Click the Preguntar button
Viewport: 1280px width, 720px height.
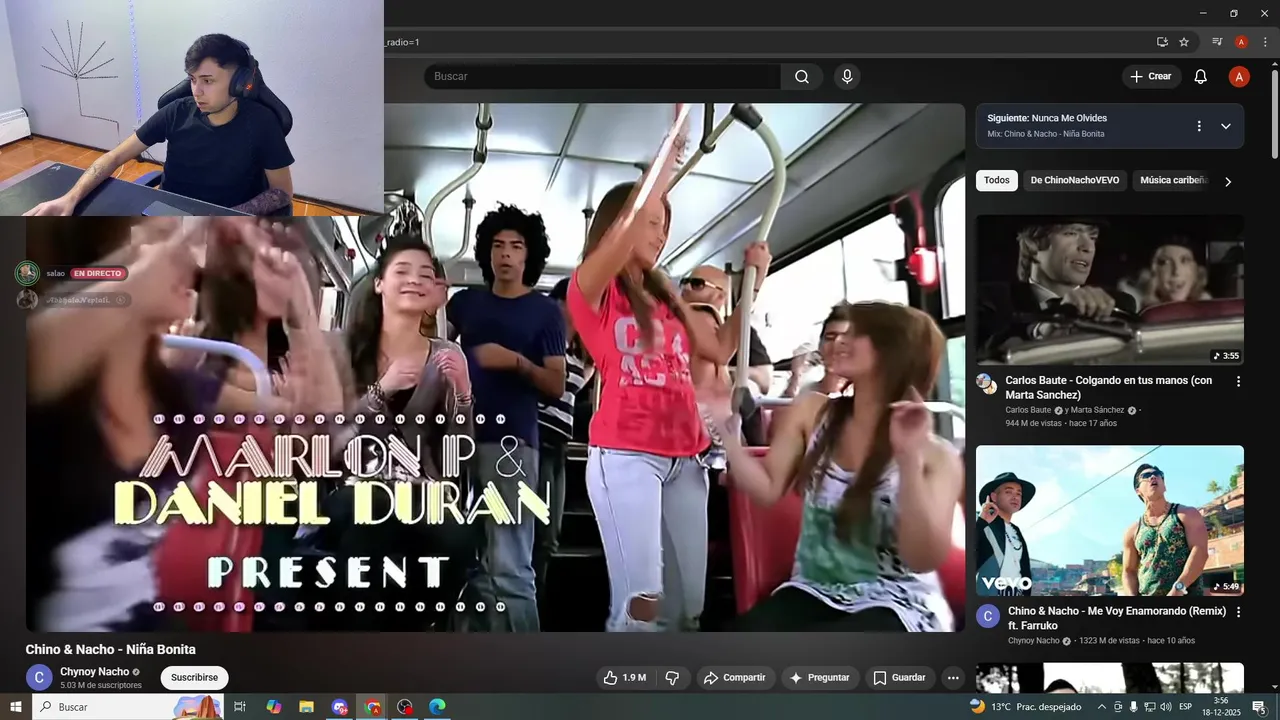tap(819, 678)
